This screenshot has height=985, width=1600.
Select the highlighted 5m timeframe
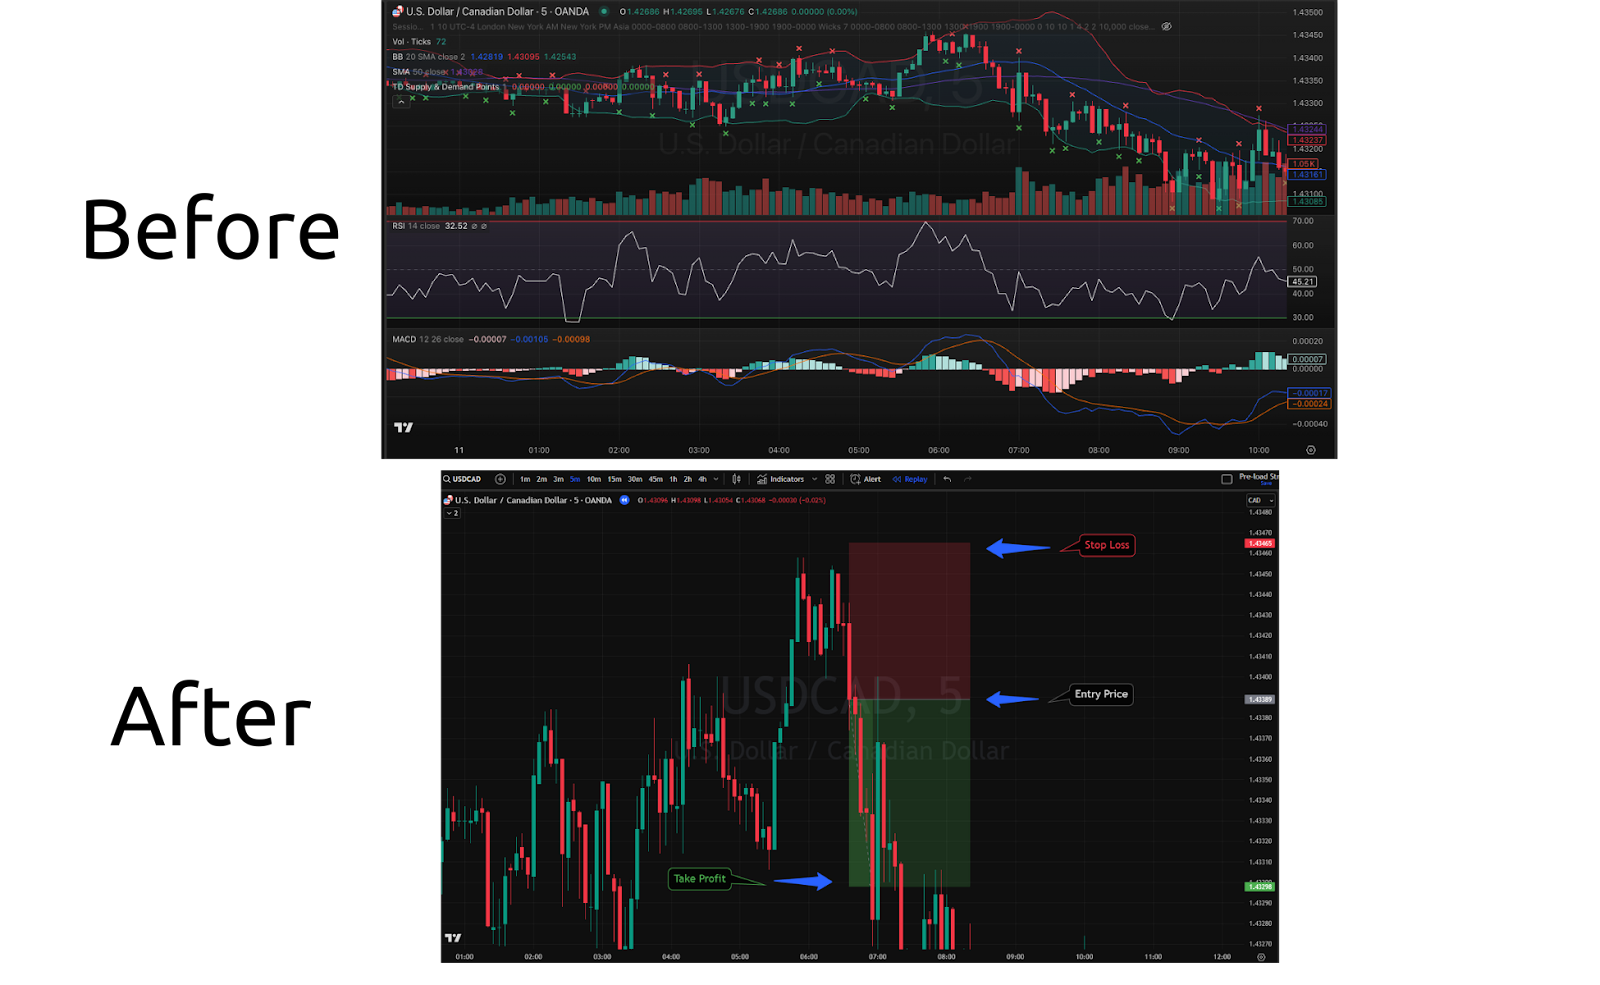tap(574, 479)
